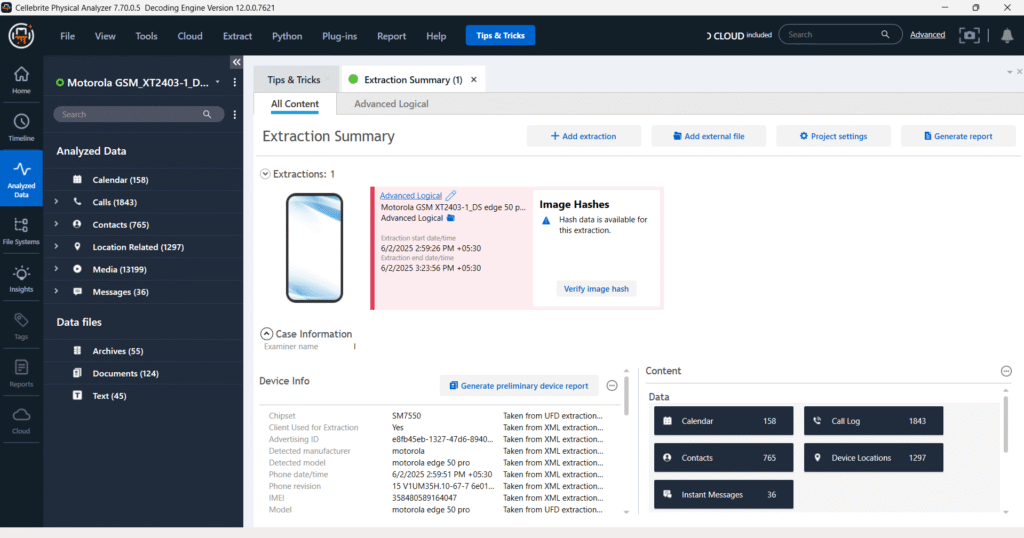Click the Calendar icon in Analyzed Data
Screen dimensions: 1024x538
pos(77,180)
